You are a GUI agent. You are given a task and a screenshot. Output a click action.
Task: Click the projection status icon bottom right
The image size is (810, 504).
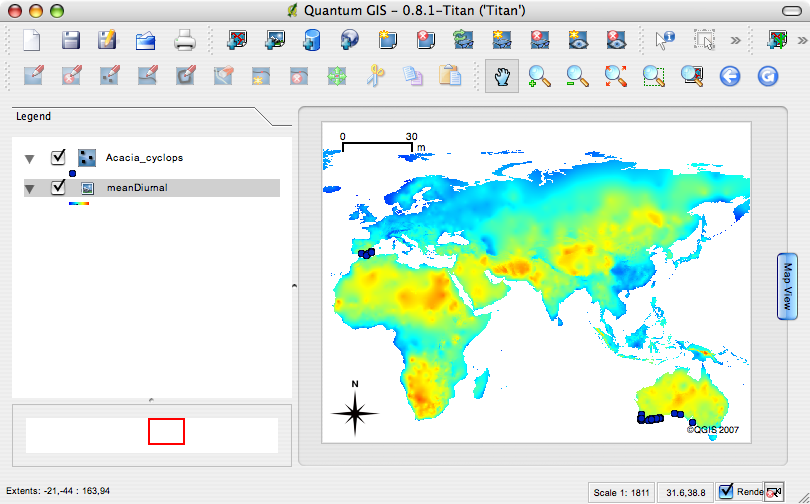click(x=774, y=492)
